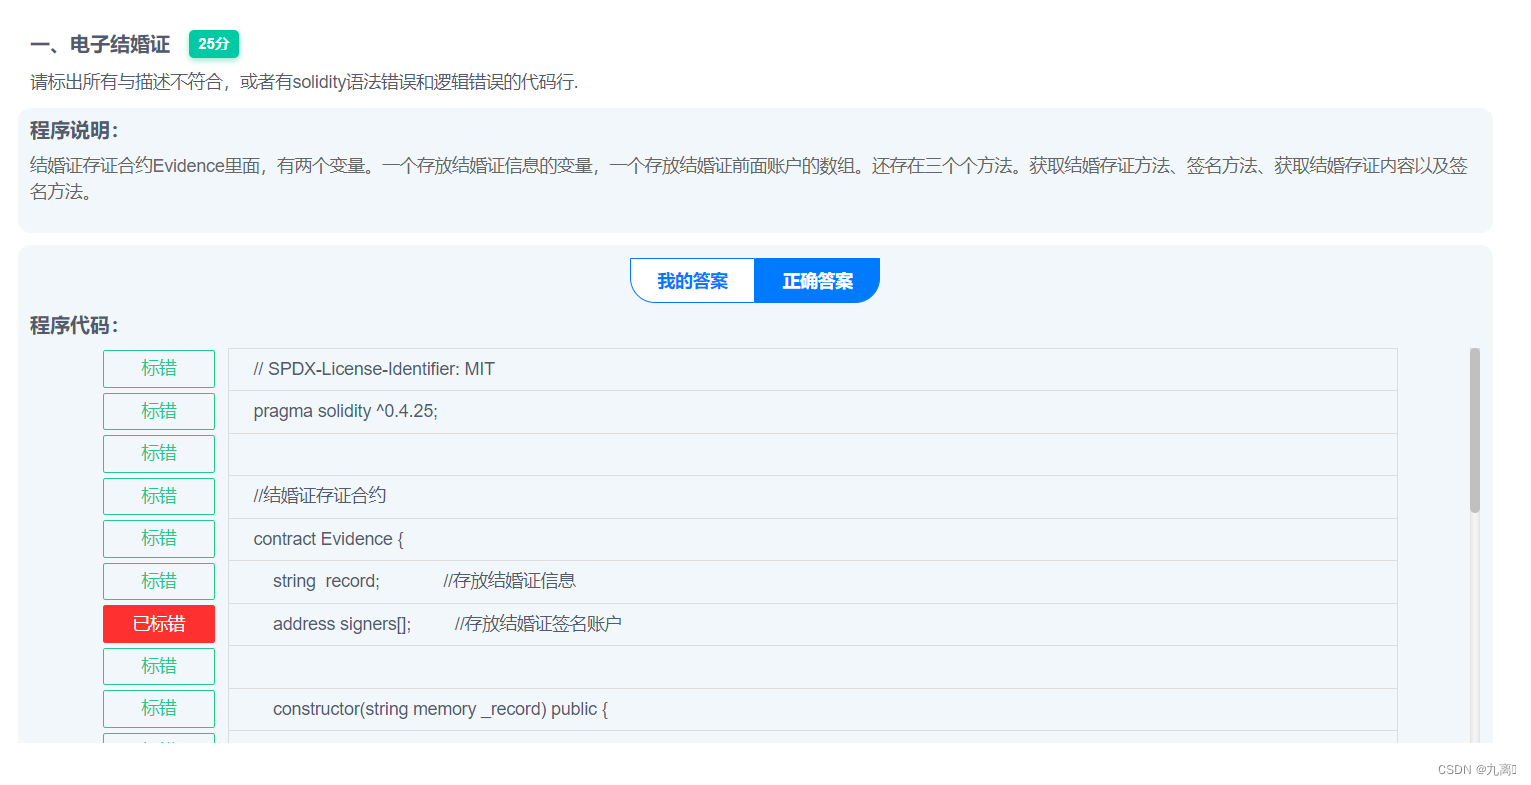Mark error on the contract Evidence line

[159, 539]
